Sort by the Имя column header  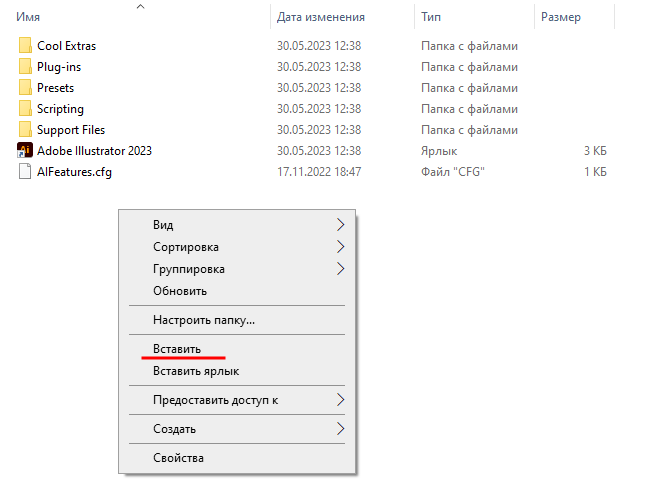[28, 17]
